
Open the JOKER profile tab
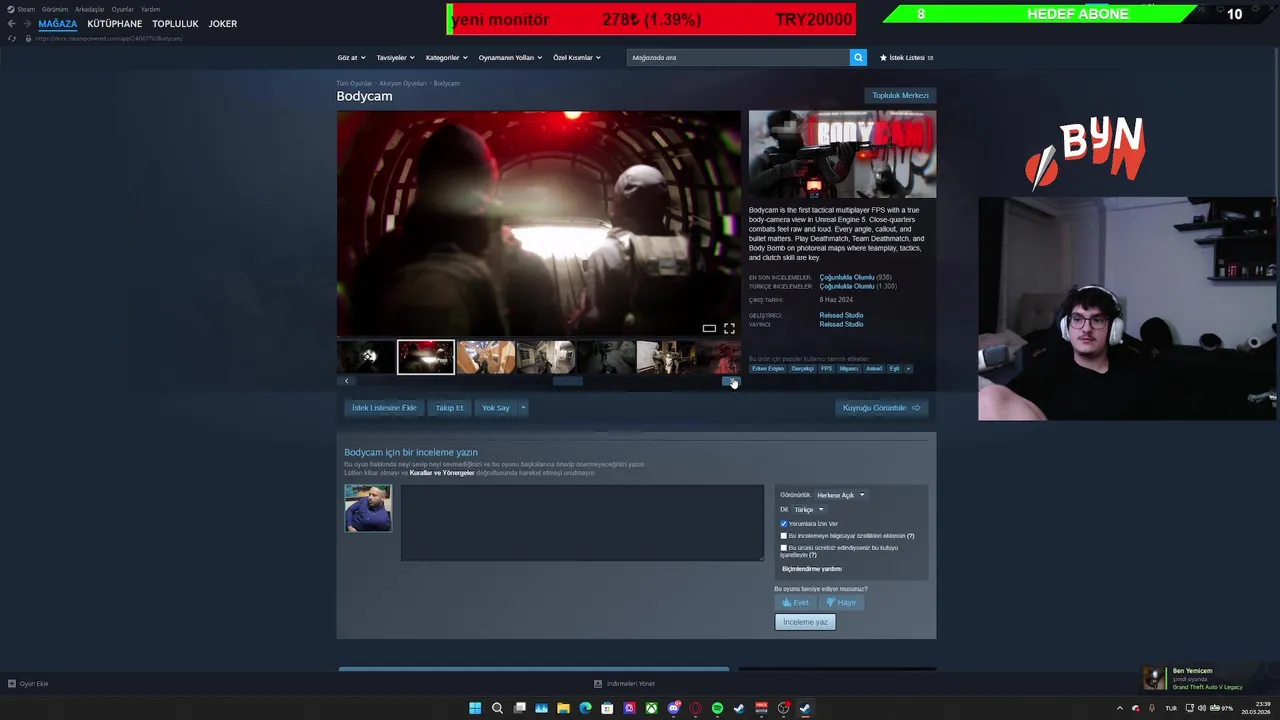[222, 24]
